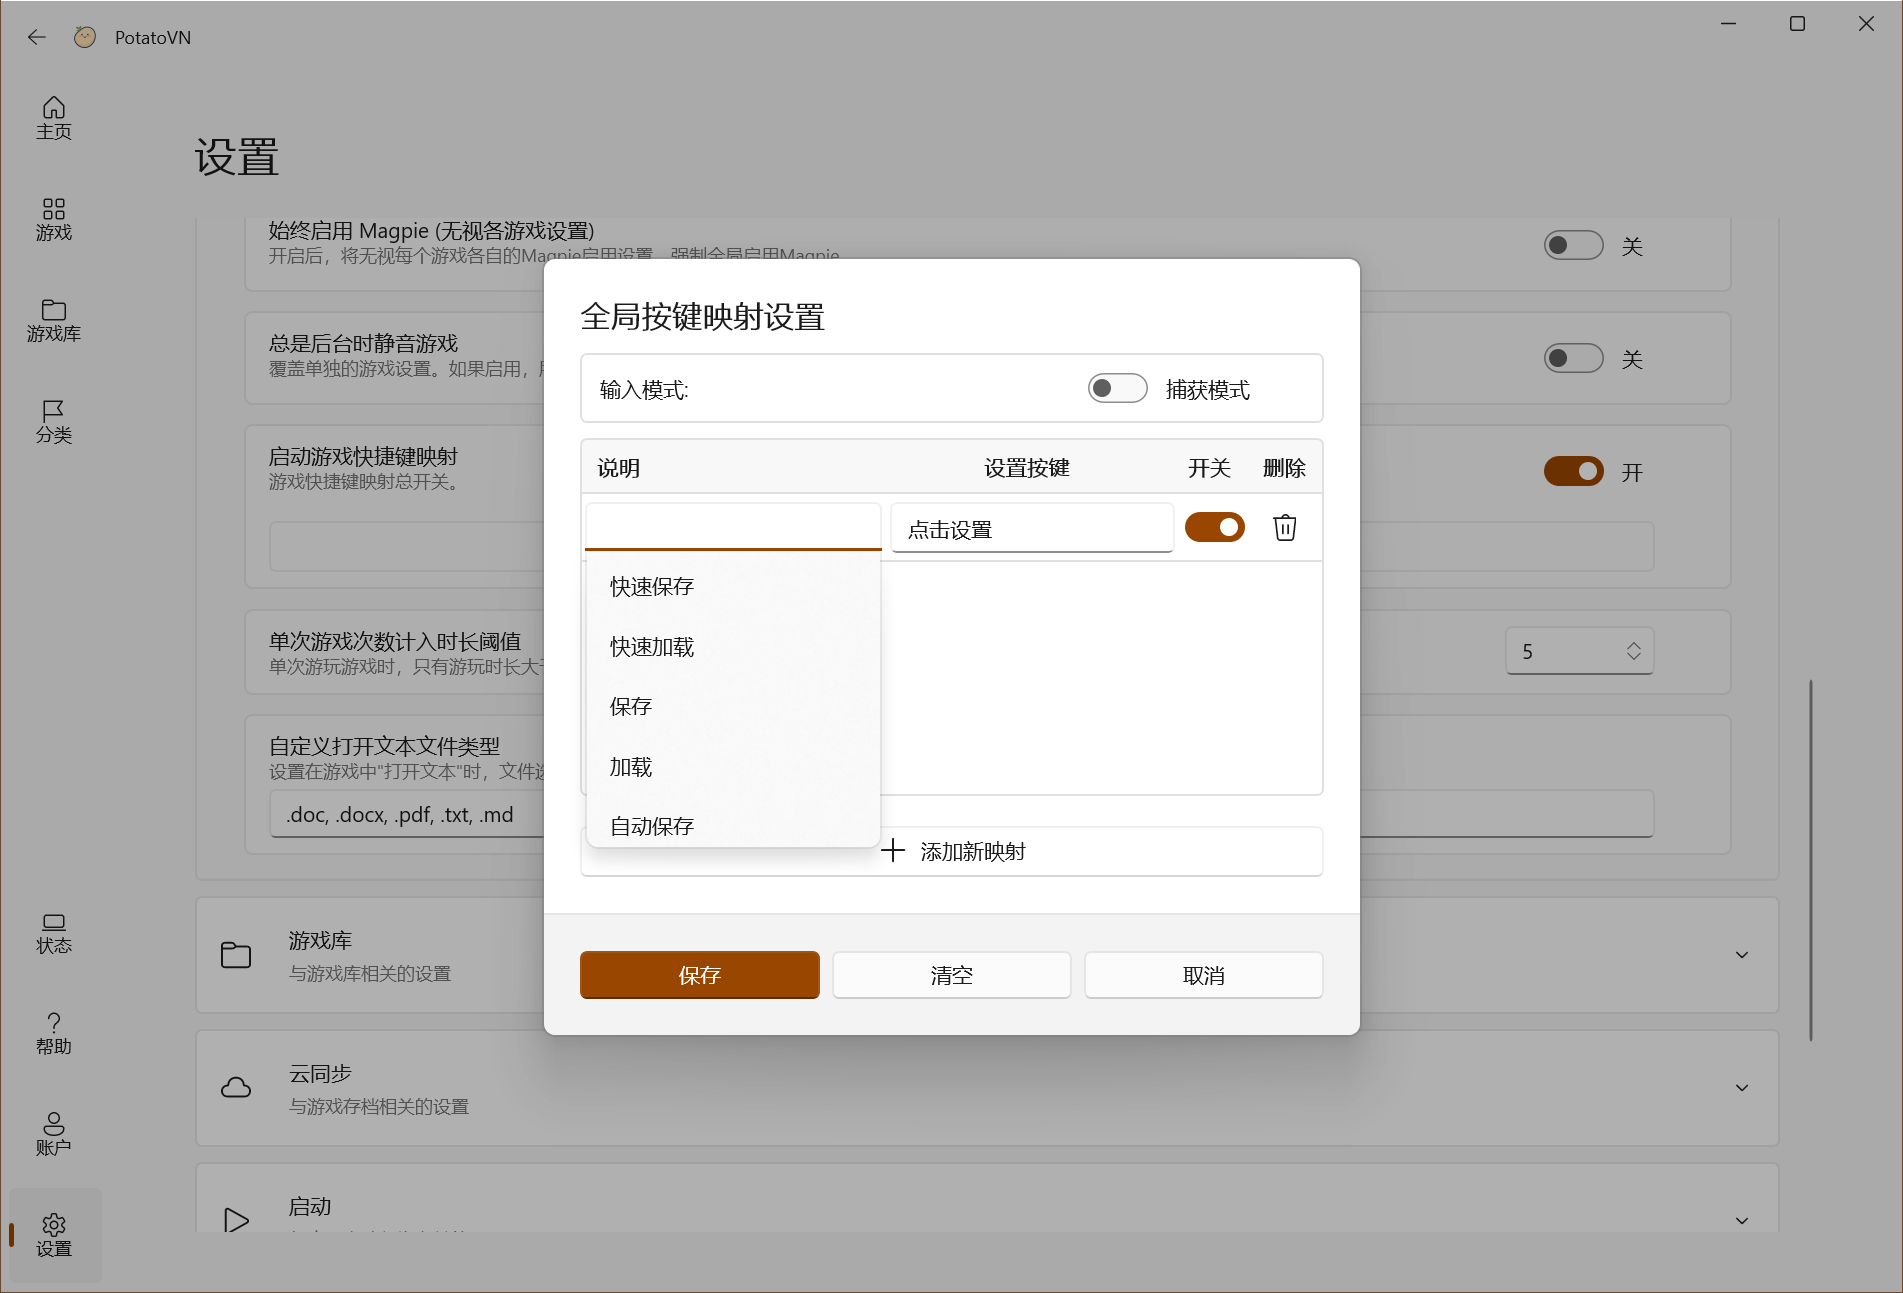This screenshot has width=1903, height=1293.
Task: Disable the key mapping row switch
Action: pyautogui.click(x=1214, y=527)
